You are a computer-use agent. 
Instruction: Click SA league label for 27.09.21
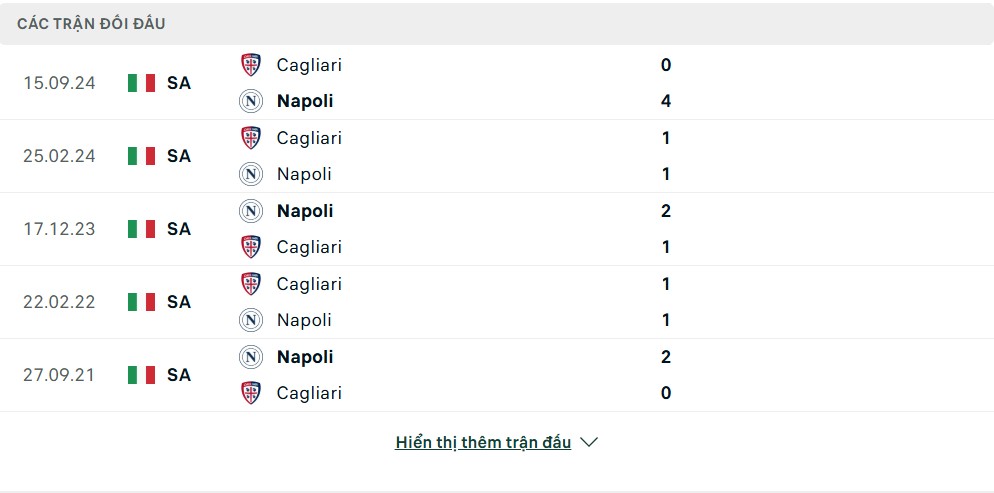pos(179,375)
